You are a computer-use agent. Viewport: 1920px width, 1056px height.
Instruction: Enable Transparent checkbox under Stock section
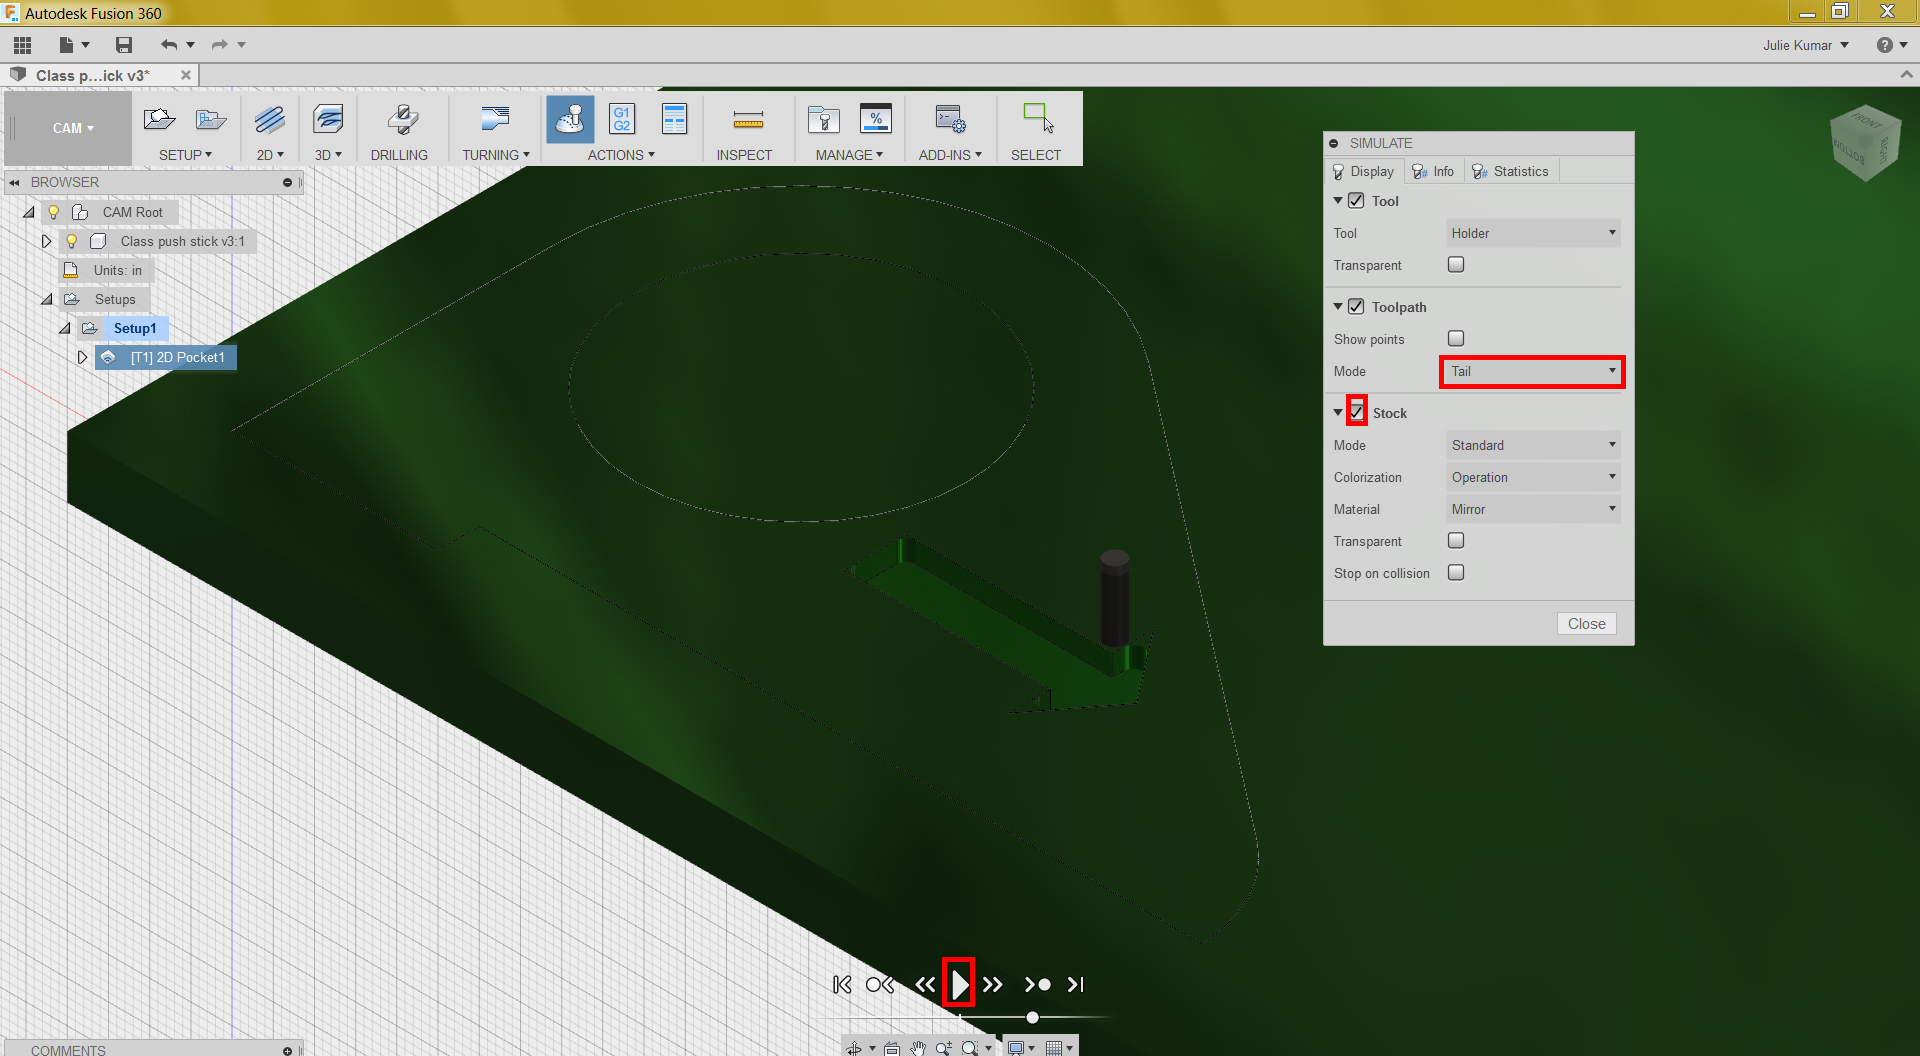pos(1456,541)
